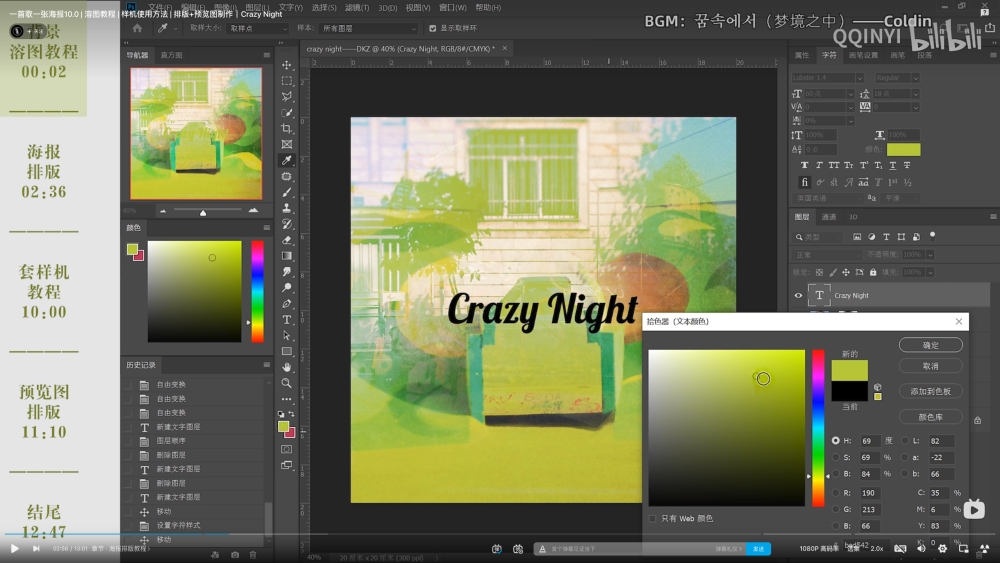The width and height of the screenshot is (1000, 563).
Task: Open the 所有图层 sample dropdown
Action: pyautogui.click(x=369, y=28)
